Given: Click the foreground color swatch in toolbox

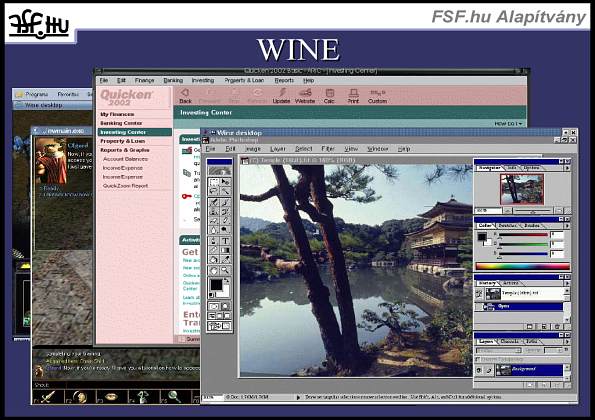Looking at the screenshot, I should point(216,284).
